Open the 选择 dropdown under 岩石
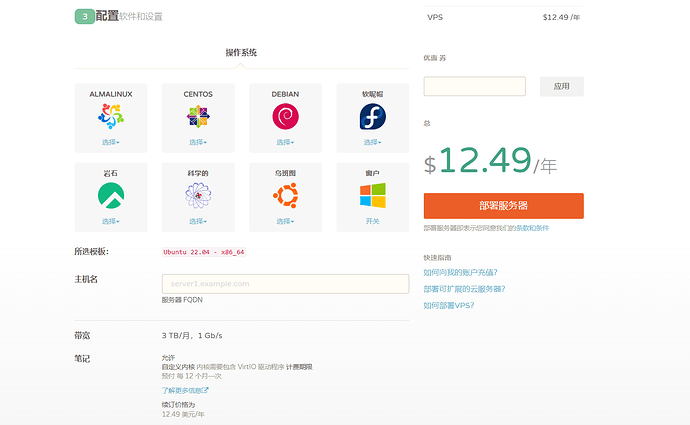Screen dimensions: 690x425 tap(111, 221)
